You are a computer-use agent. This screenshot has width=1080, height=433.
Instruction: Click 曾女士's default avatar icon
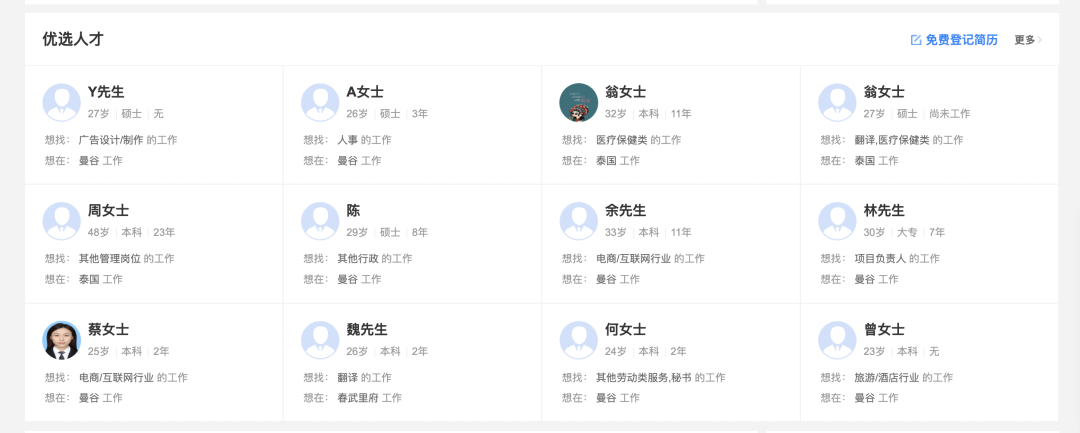pos(837,340)
